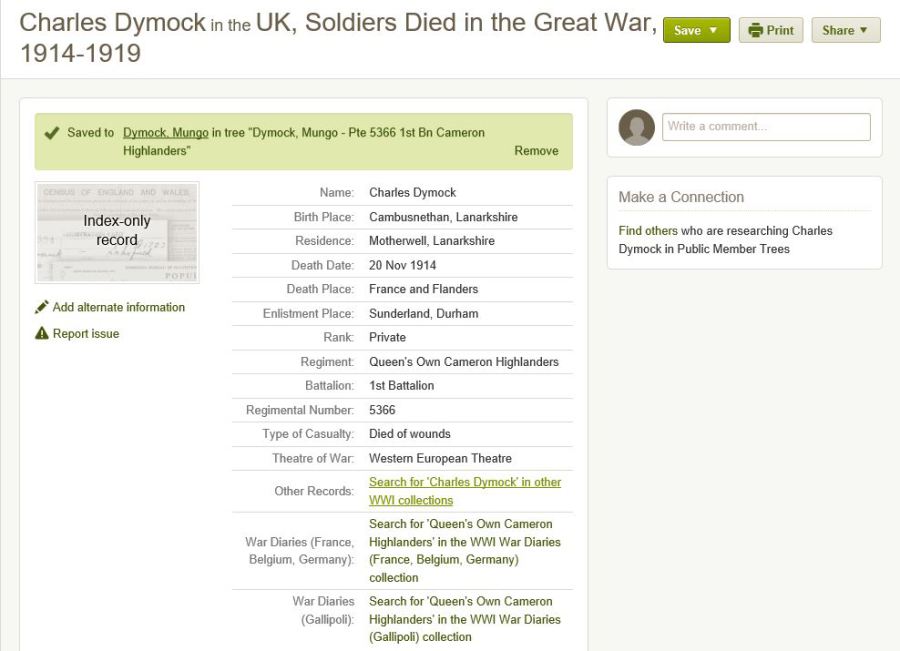Click Remove in the saved banner
The width and height of the screenshot is (900, 651).
tap(536, 151)
